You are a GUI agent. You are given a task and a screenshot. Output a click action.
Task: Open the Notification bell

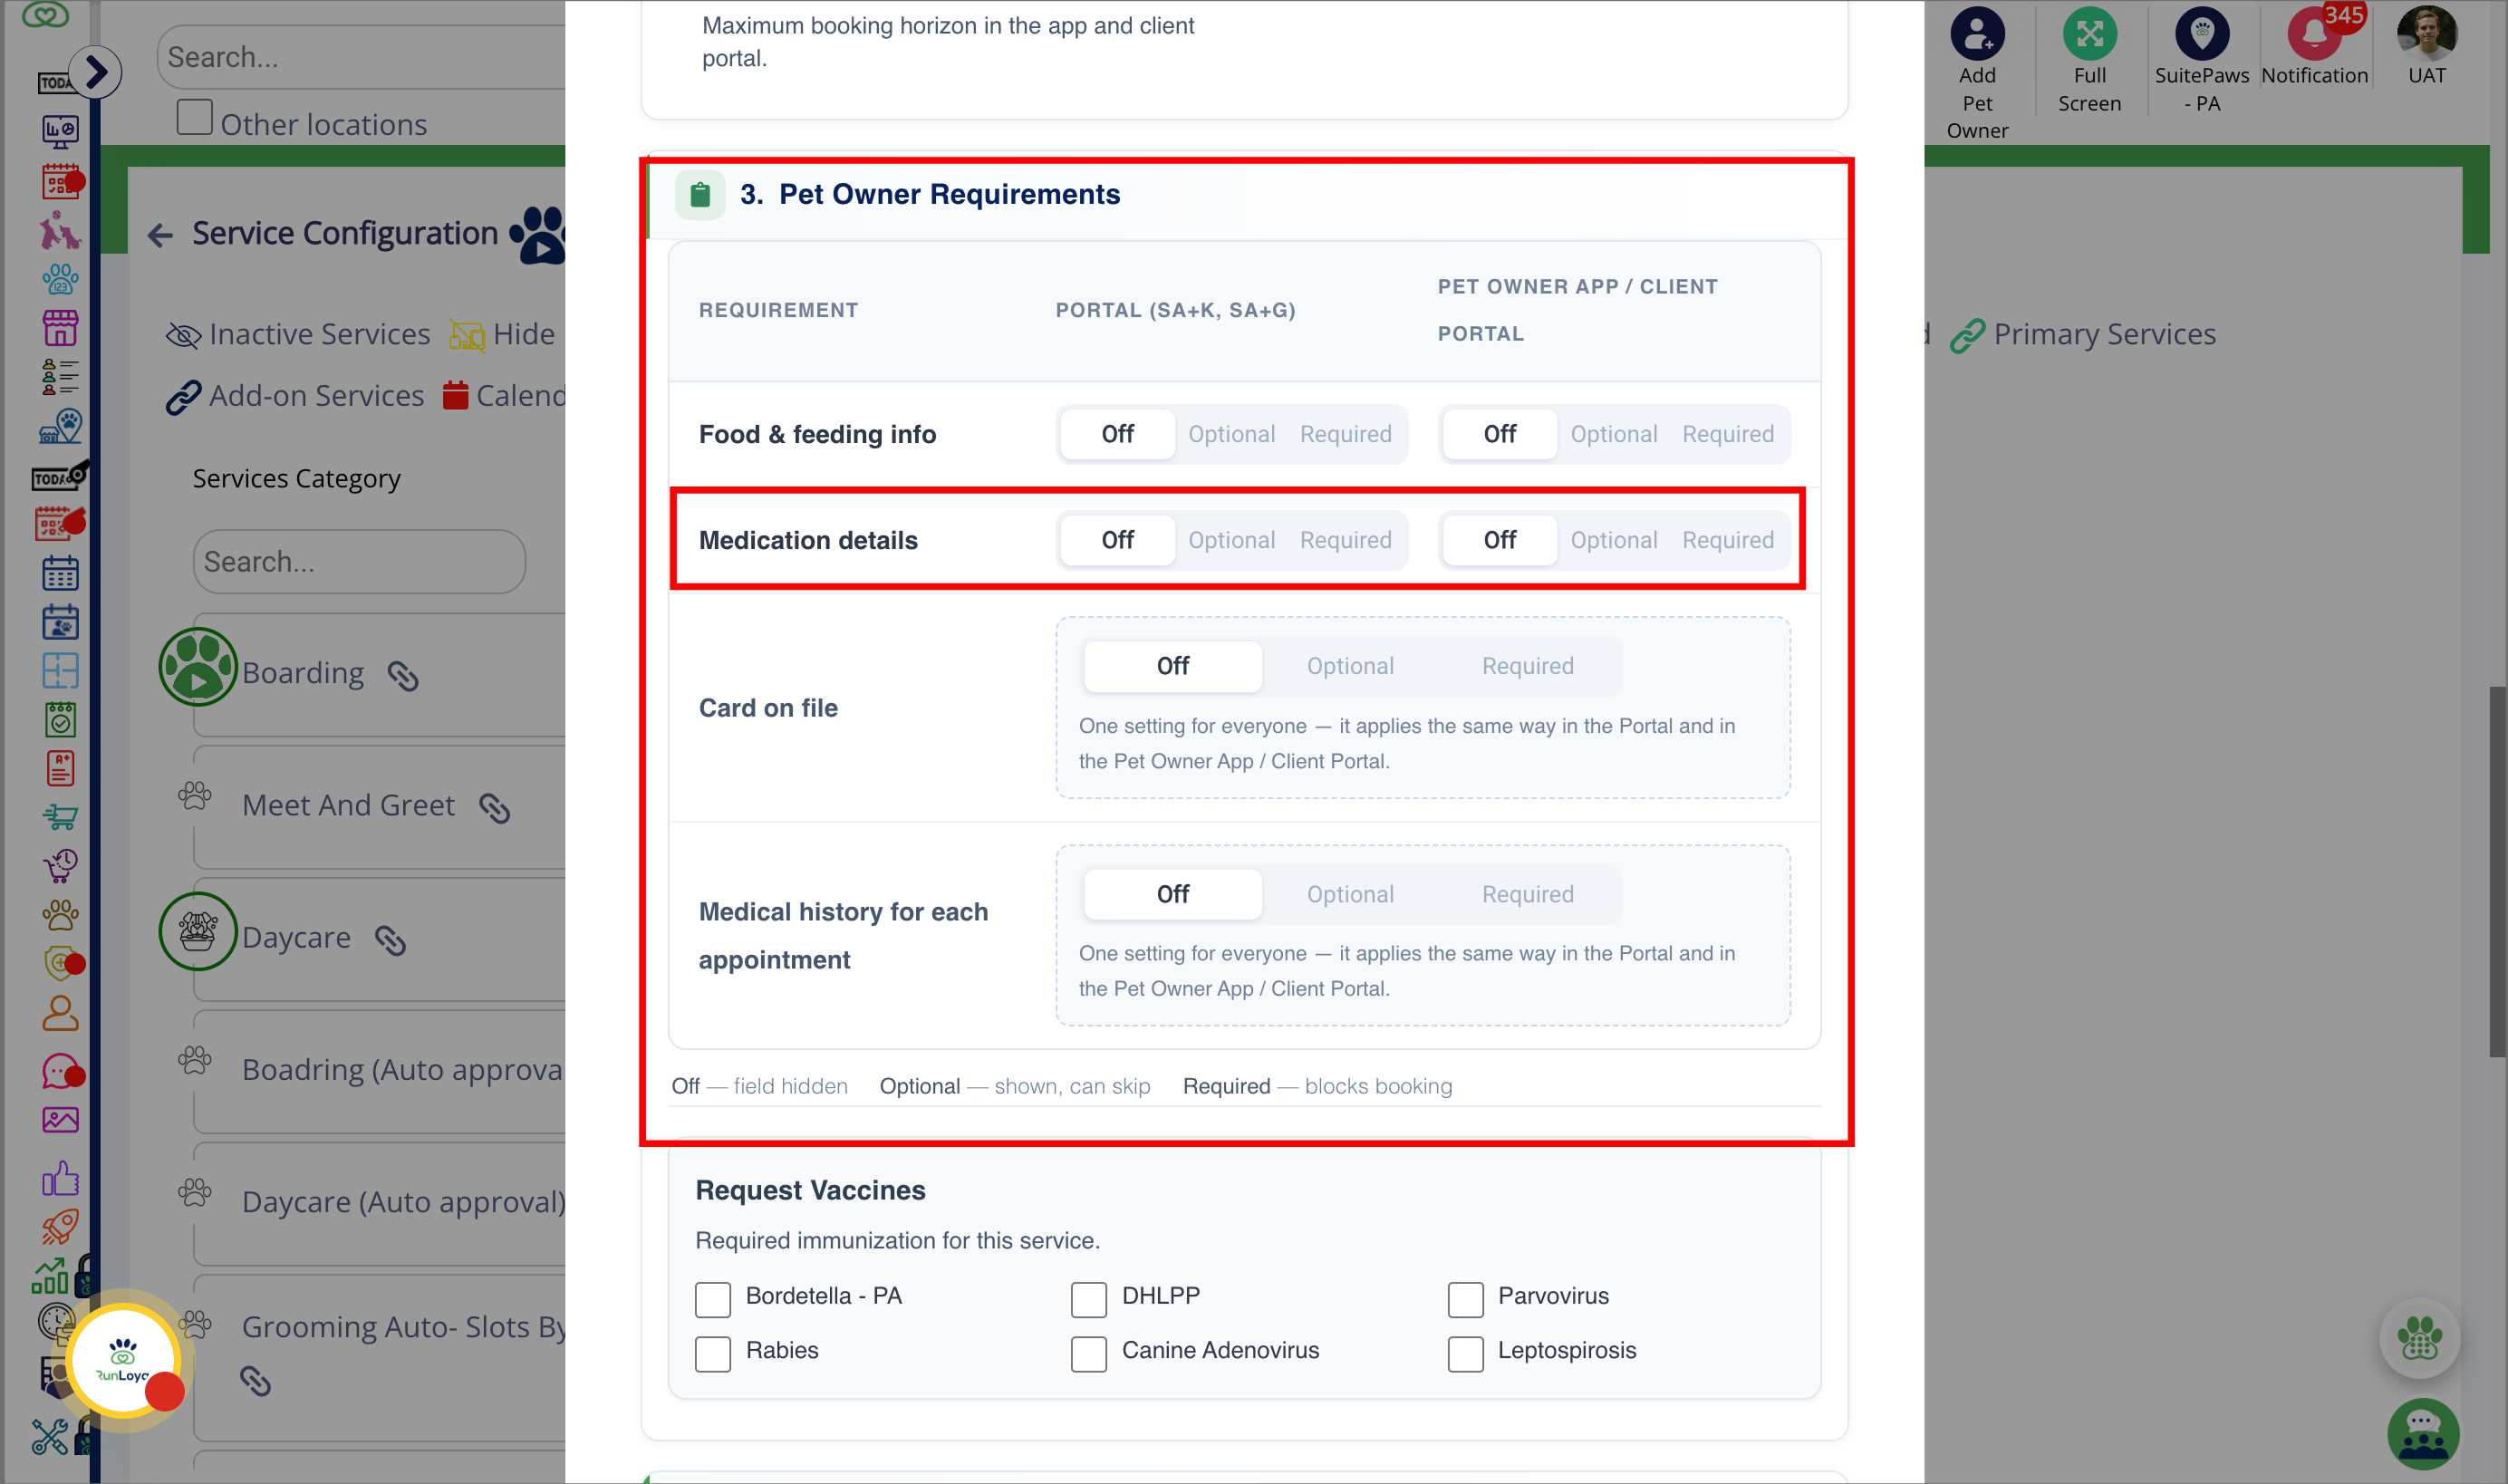(2313, 34)
